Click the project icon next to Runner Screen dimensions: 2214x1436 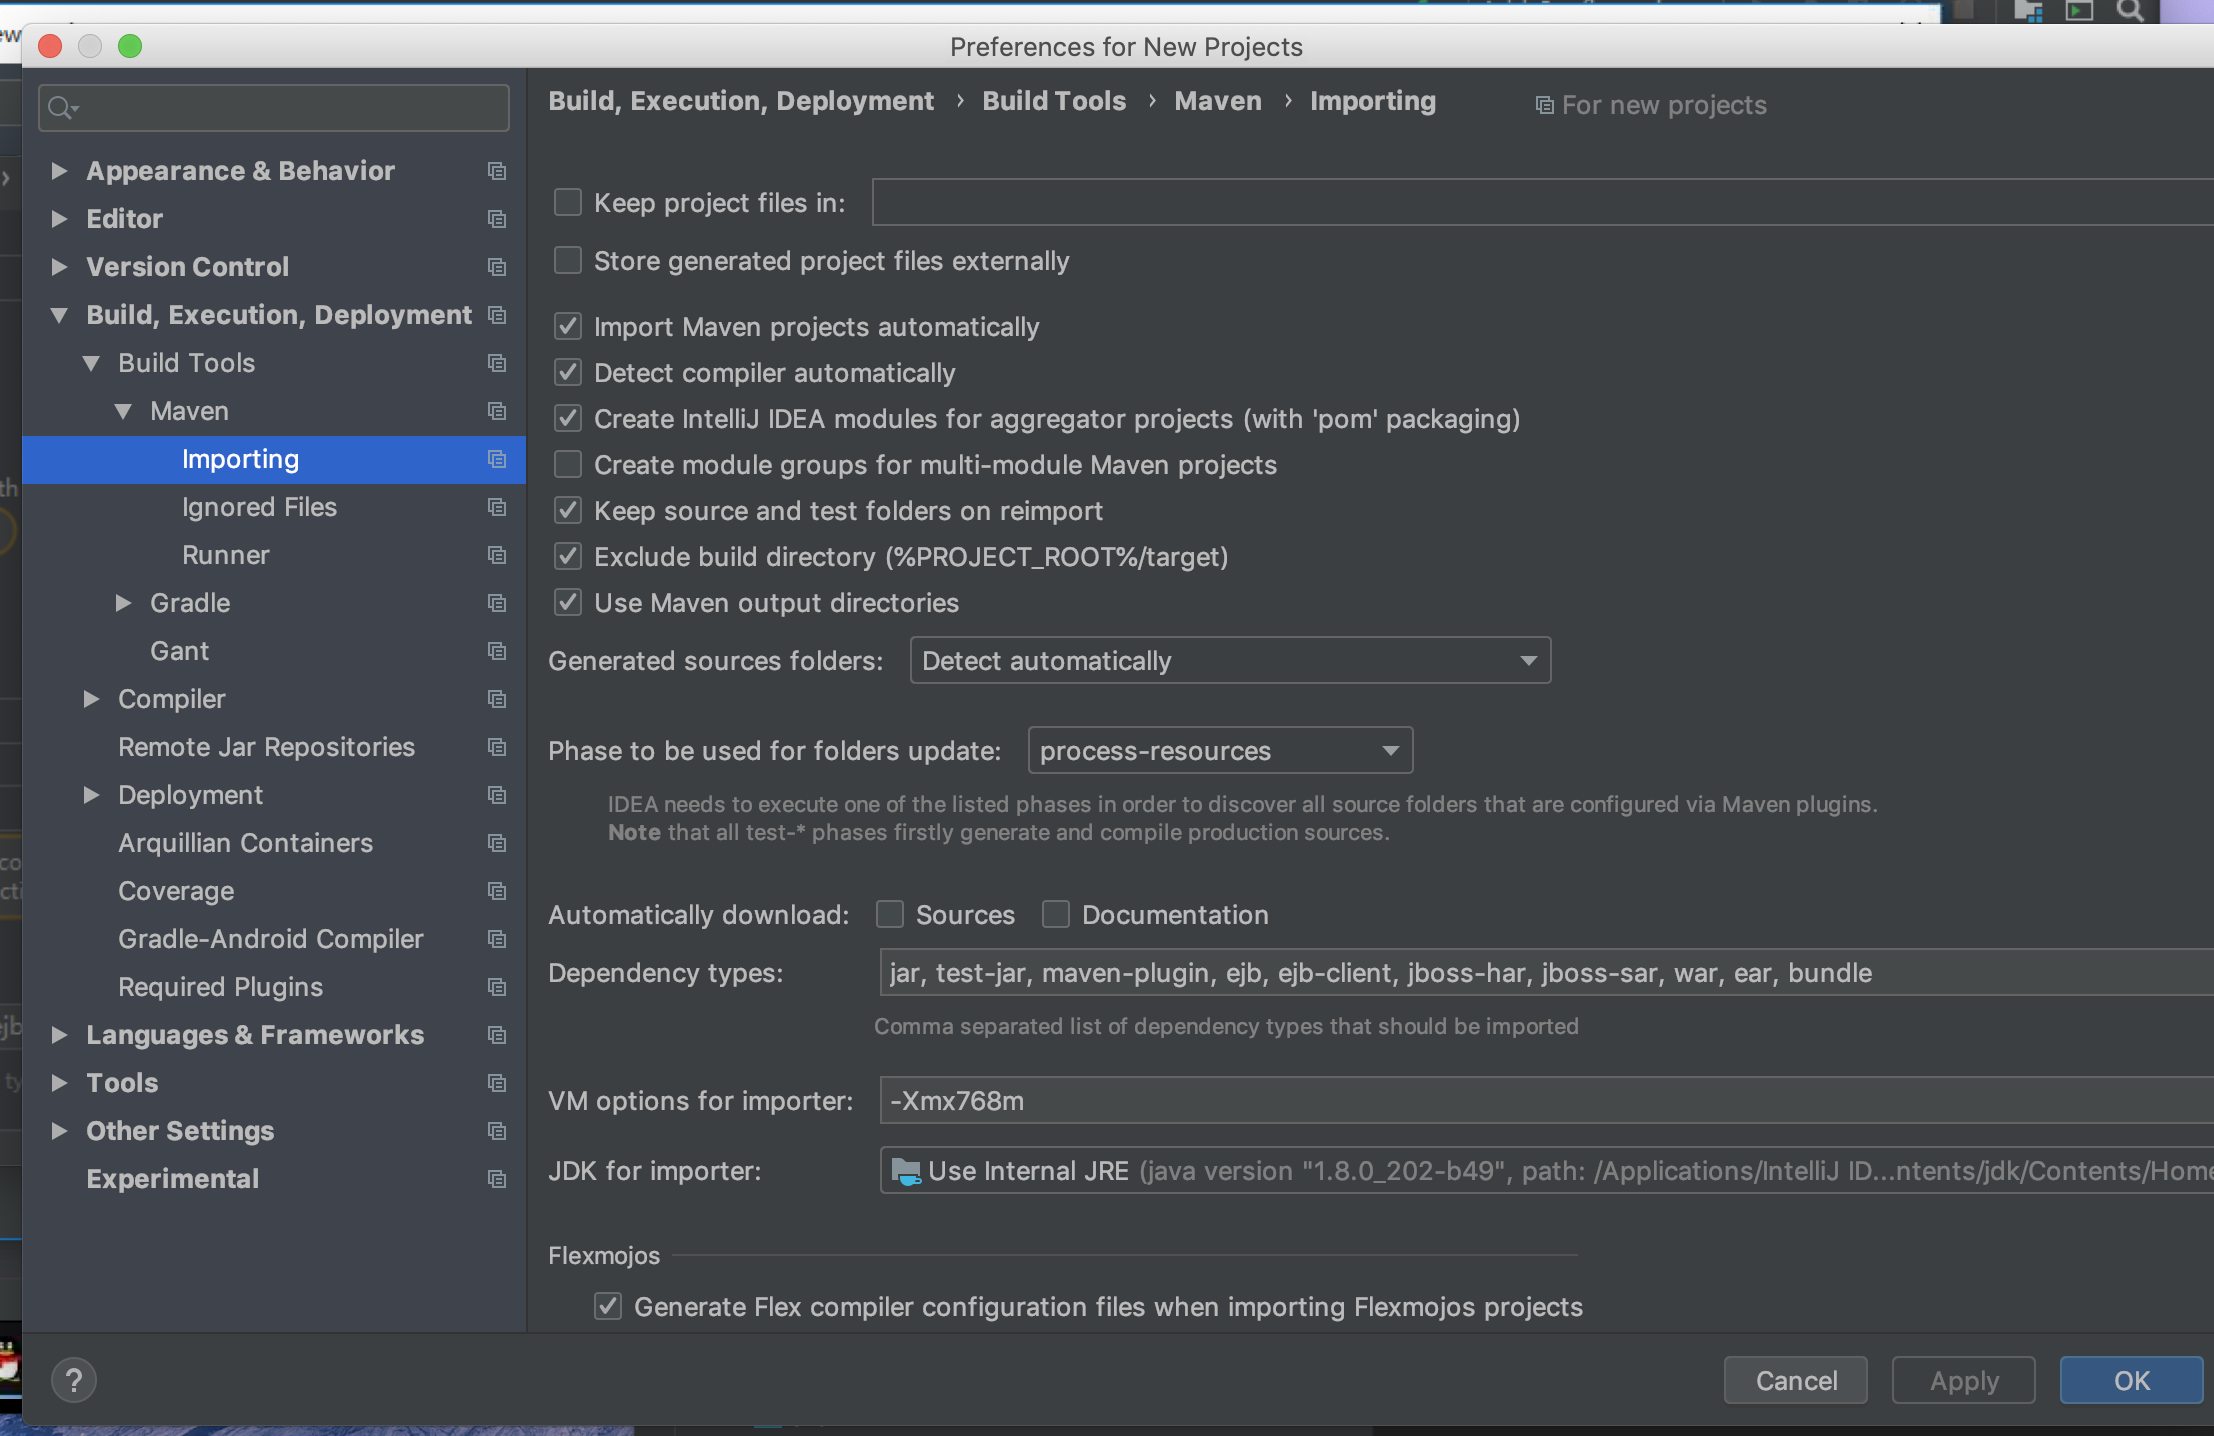click(x=496, y=555)
